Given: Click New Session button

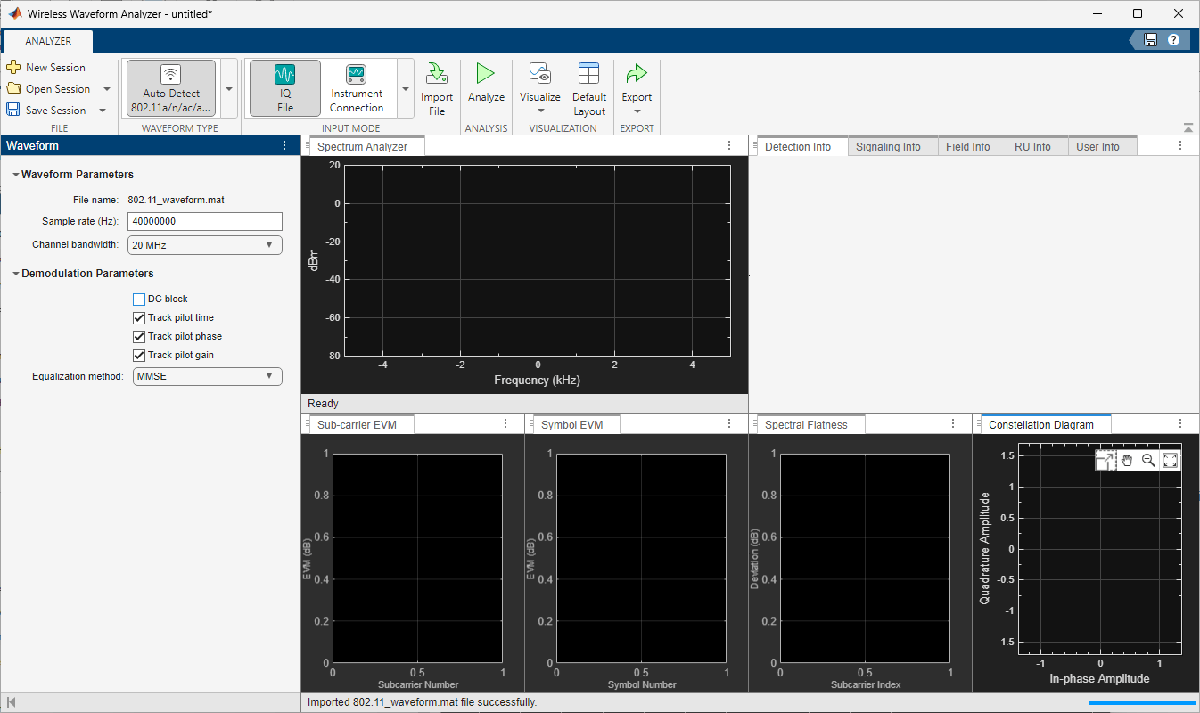Looking at the screenshot, I should [x=46, y=67].
